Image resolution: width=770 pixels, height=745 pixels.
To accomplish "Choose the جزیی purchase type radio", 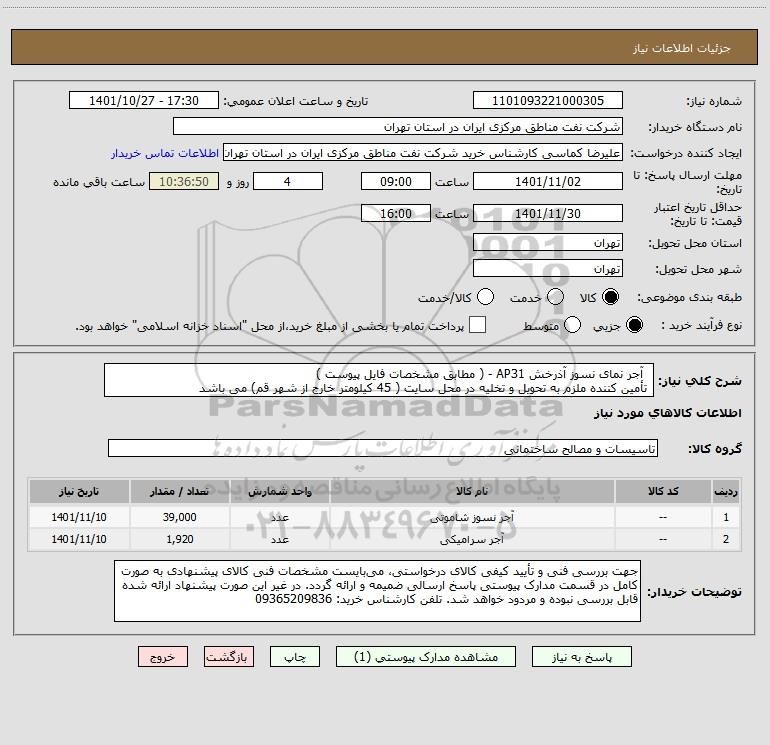I will pyautogui.click(x=634, y=325).
